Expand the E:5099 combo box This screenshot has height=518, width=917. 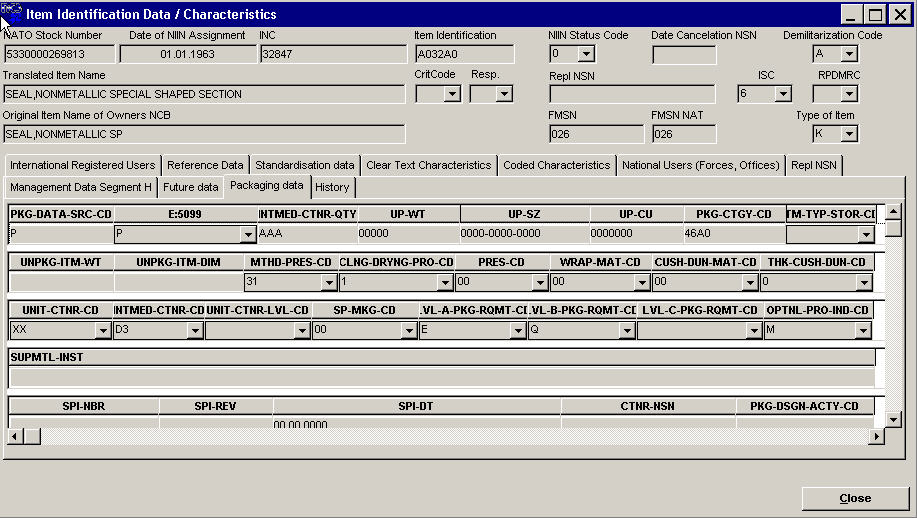pyautogui.click(x=248, y=234)
